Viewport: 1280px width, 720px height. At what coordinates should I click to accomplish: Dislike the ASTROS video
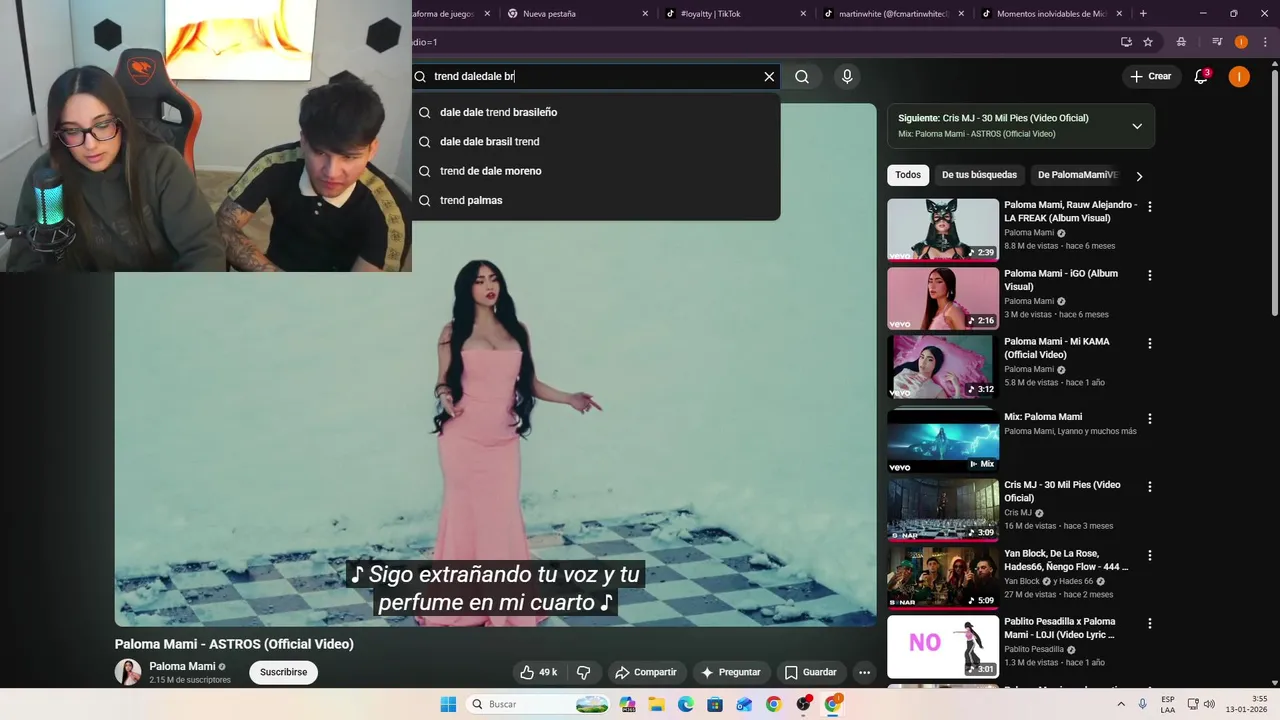tap(584, 672)
